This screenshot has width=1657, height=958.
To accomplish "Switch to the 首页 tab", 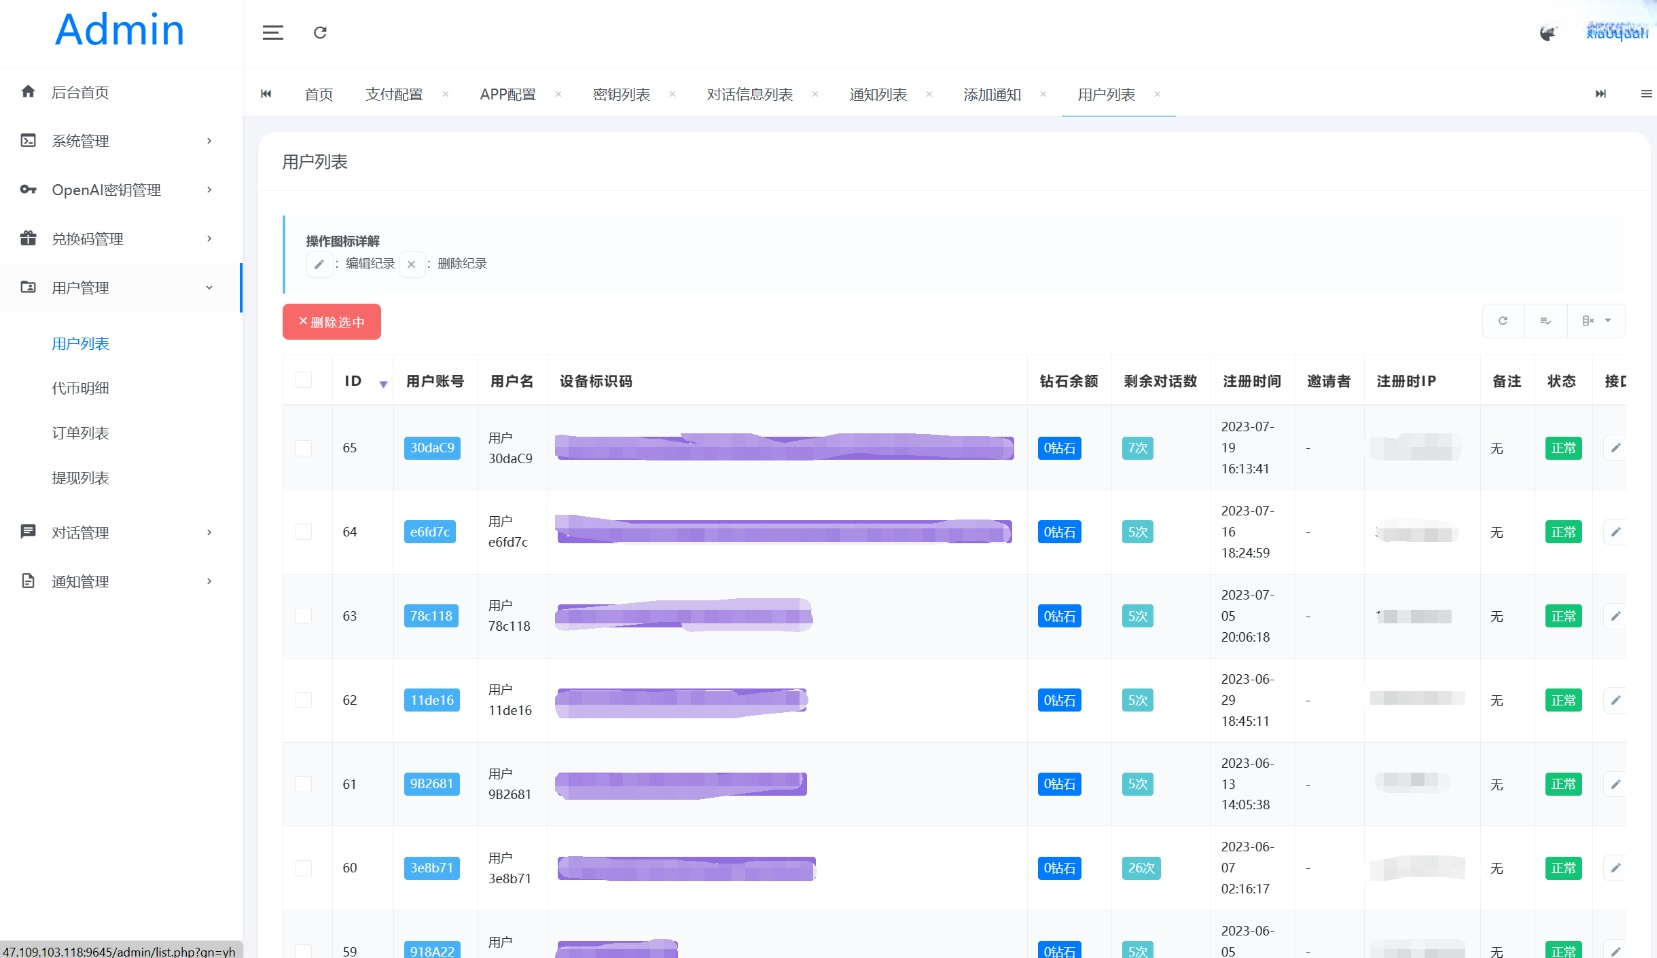I will [319, 94].
